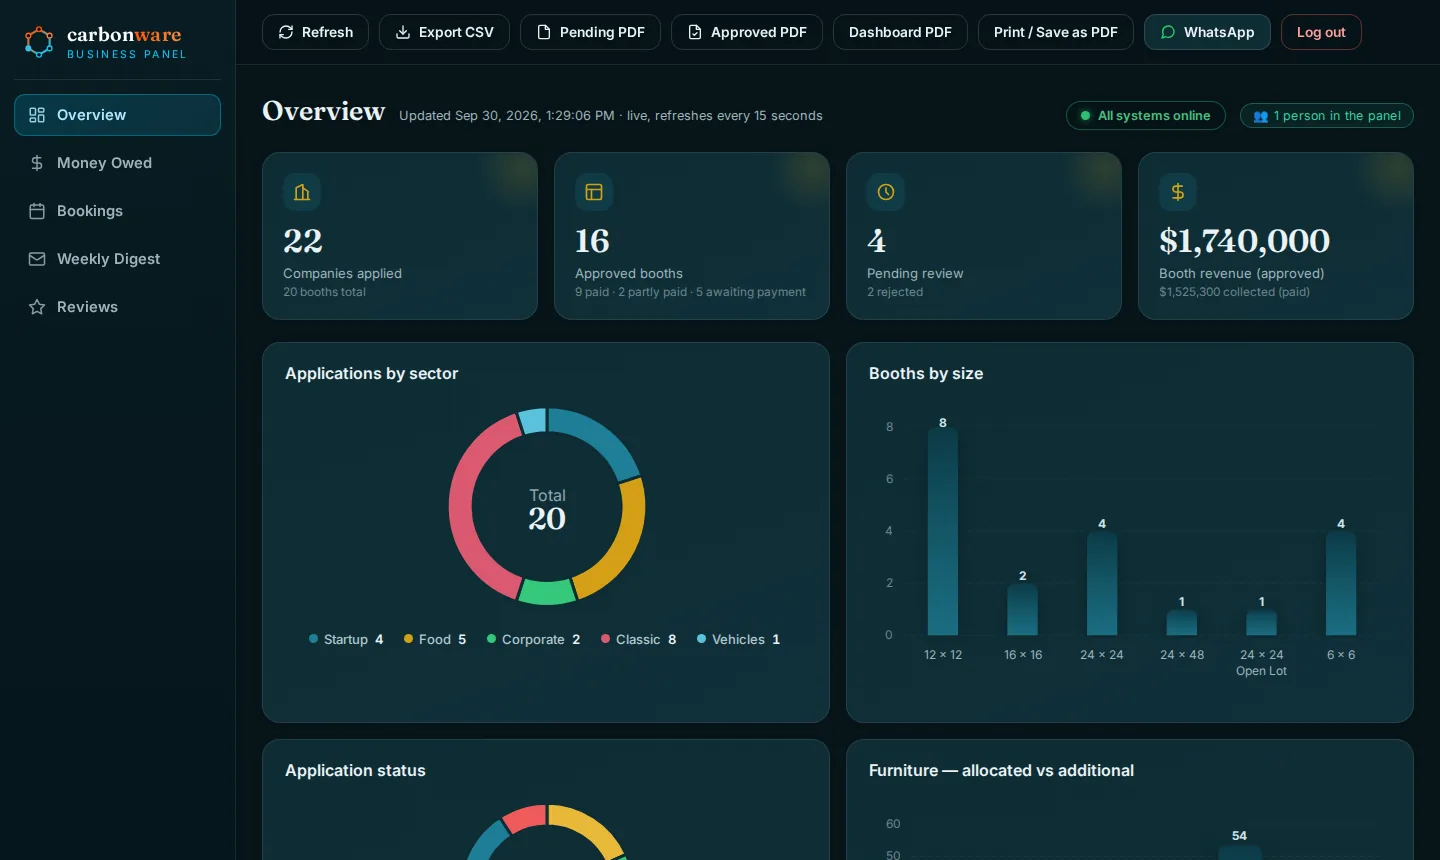Click the 6 × 6 bar in Booths by size

tap(1341, 583)
